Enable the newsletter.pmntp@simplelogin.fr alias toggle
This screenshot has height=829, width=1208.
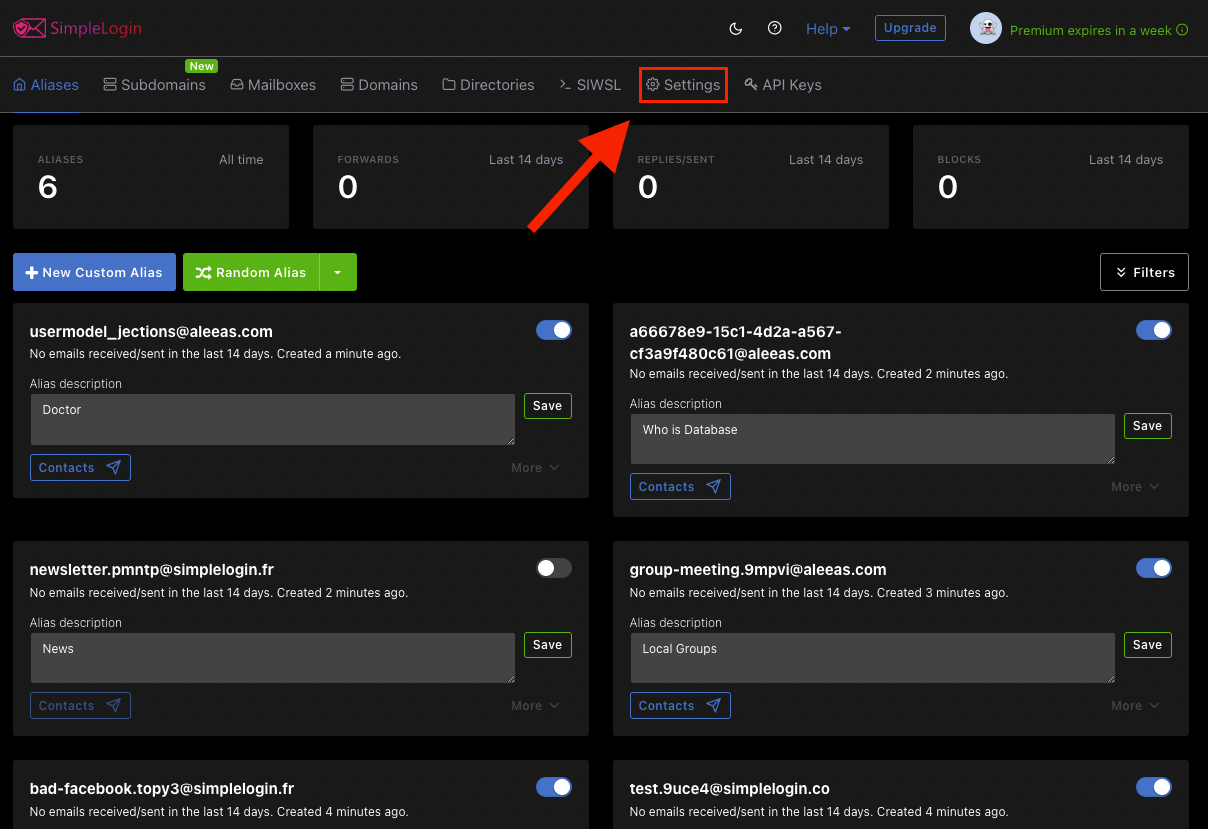pyautogui.click(x=553, y=568)
